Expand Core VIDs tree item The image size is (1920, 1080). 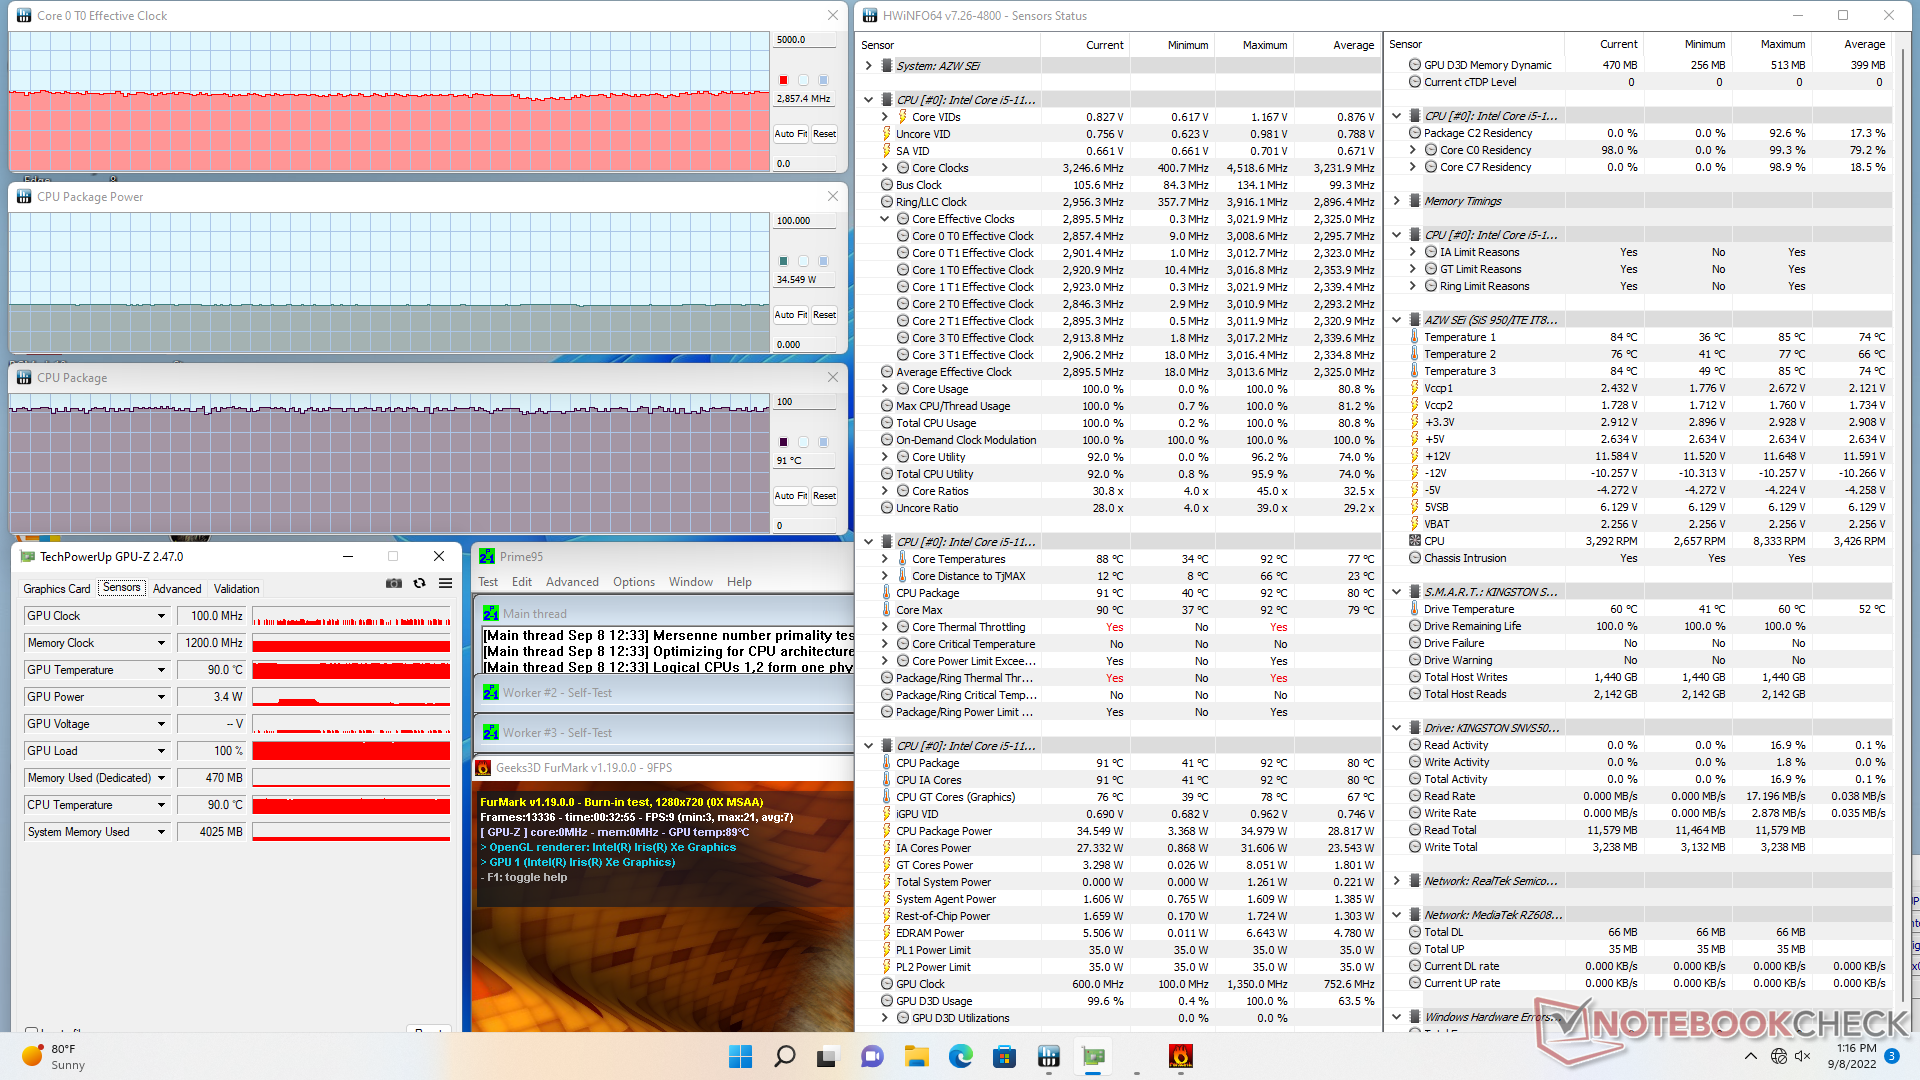click(884, 117)
